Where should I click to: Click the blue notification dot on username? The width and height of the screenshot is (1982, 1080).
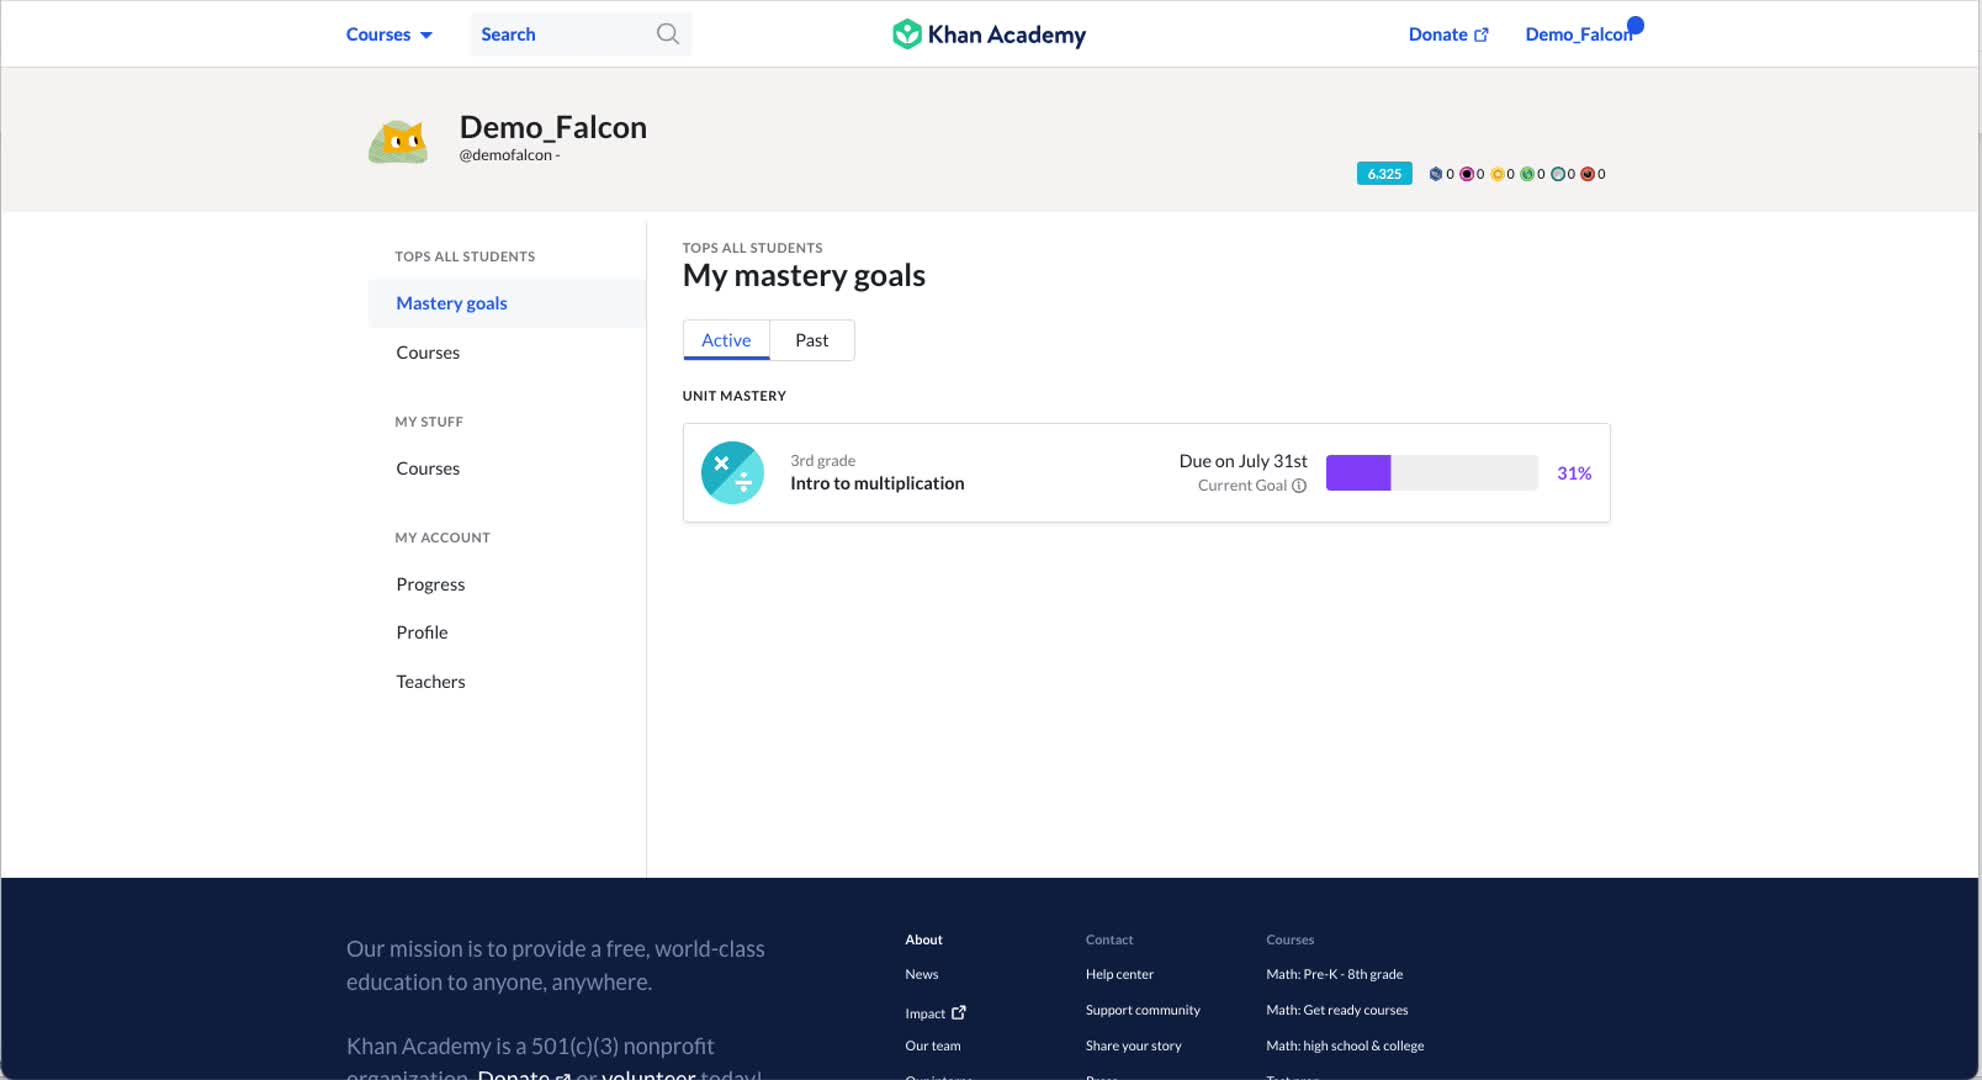coord(1635,25)
